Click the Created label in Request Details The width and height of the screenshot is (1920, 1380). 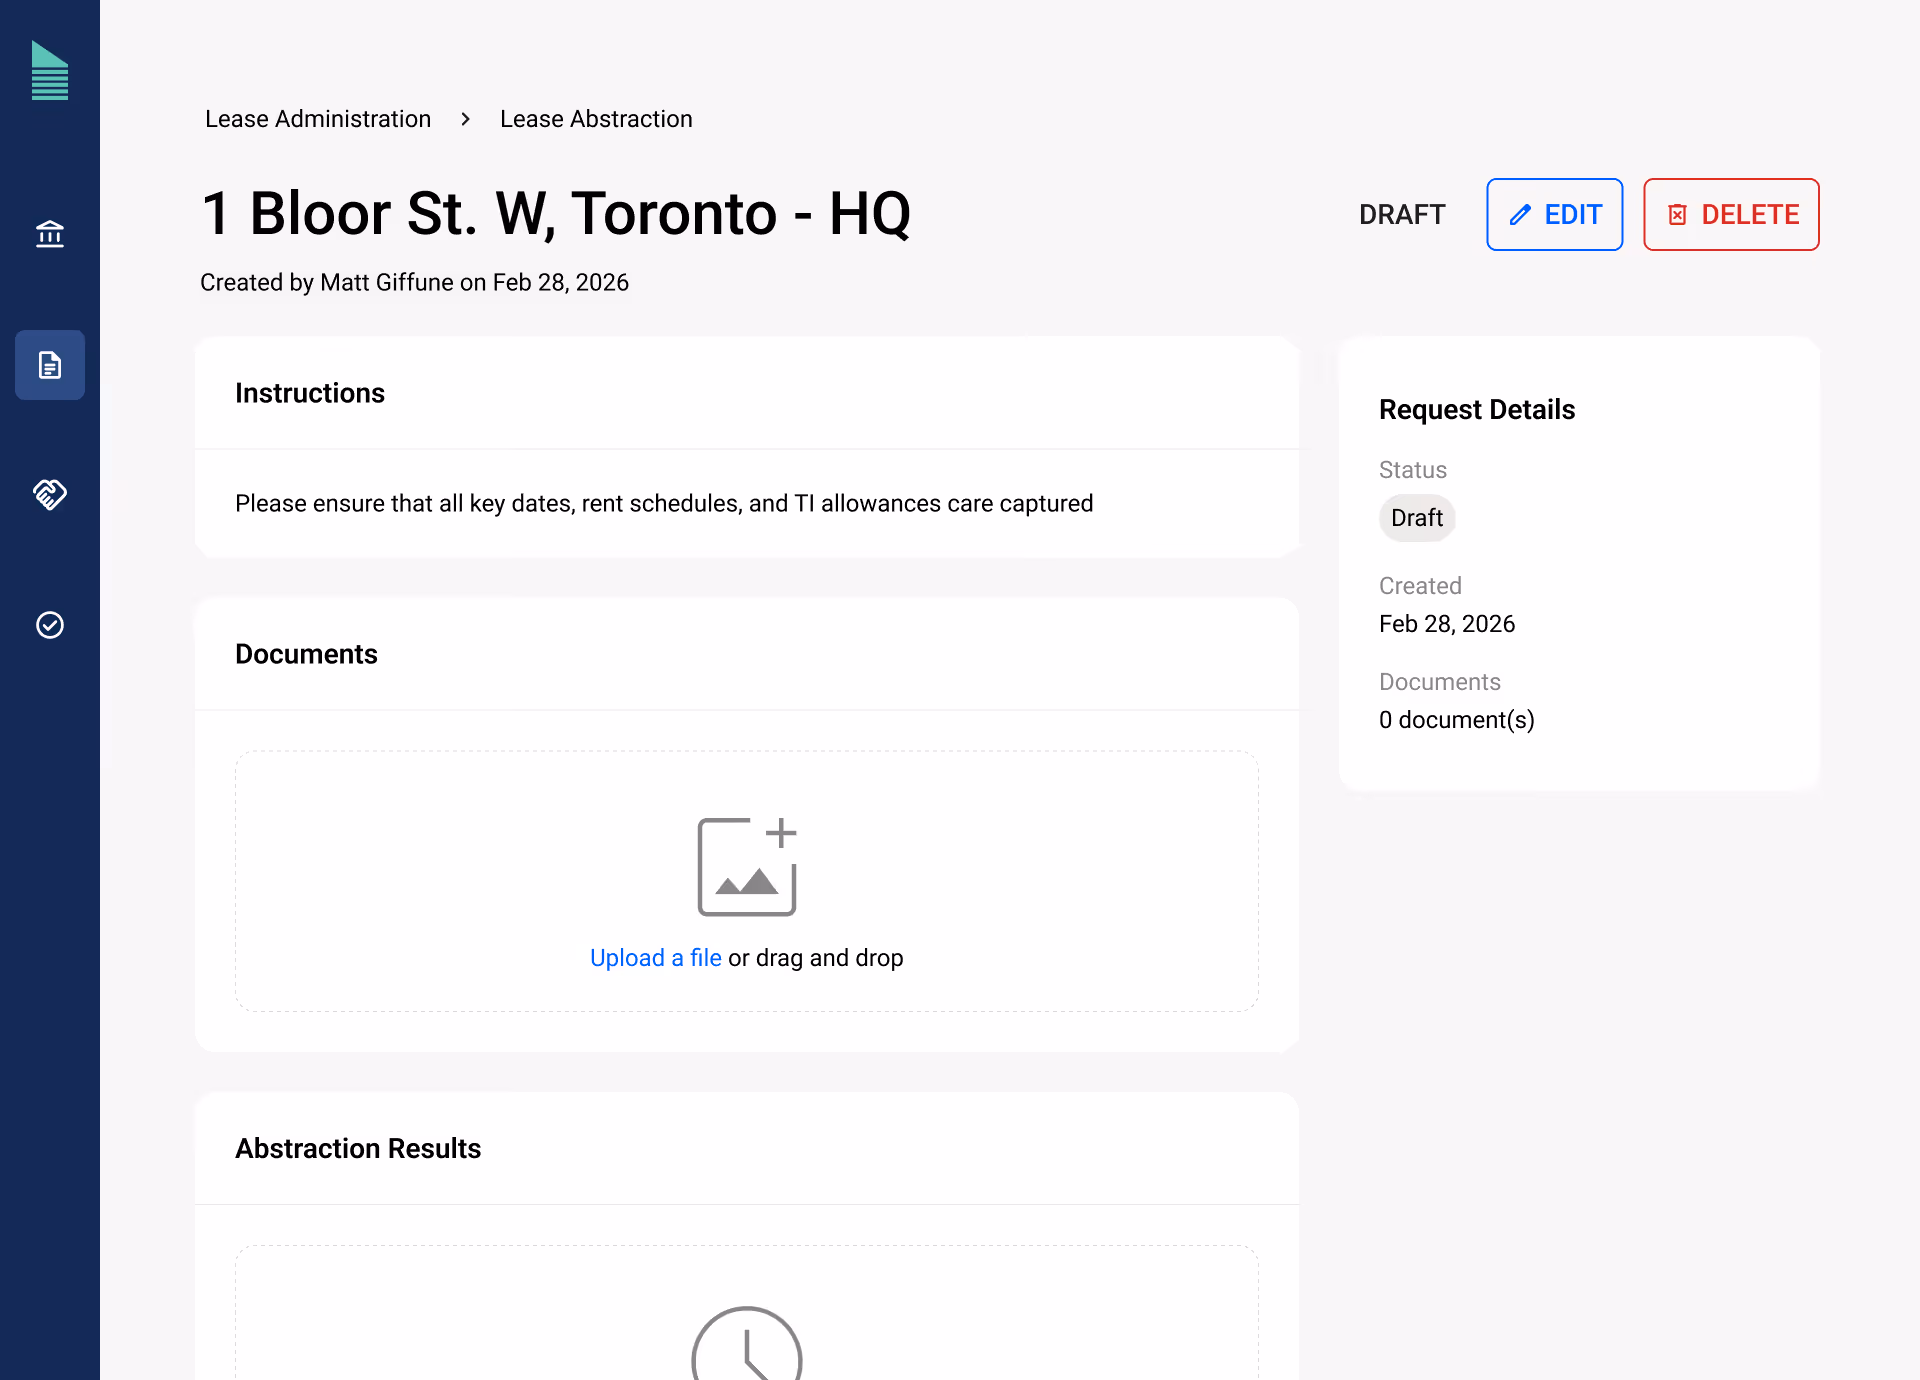tap(1420, 586)
